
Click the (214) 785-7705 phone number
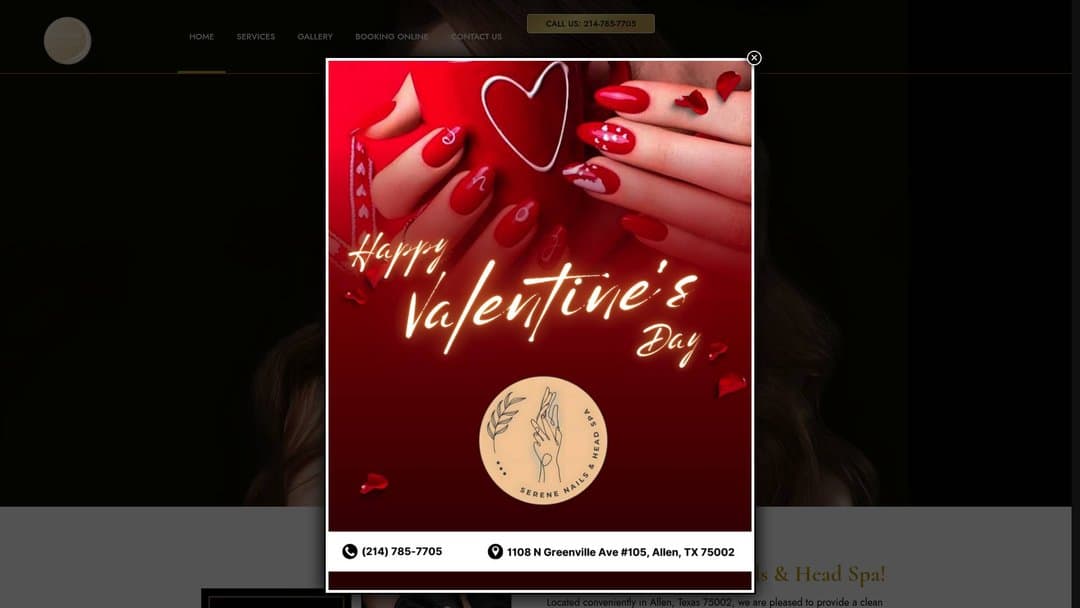402,552
